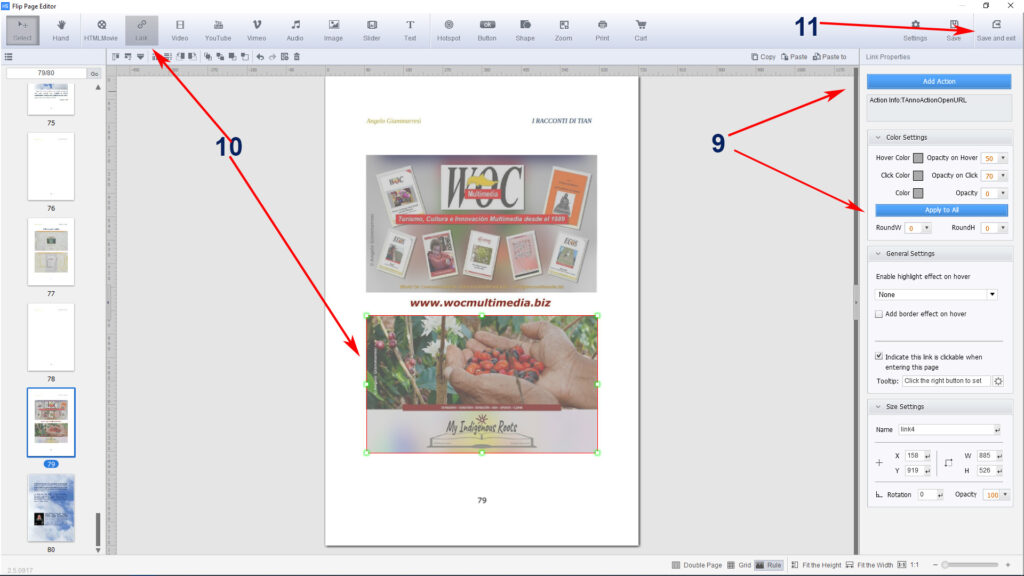Image resolution: width=1024 pixels, height=576 pixels.
Task: Fit the page to height
Action: pyautogui.click(x=816, y=565)
